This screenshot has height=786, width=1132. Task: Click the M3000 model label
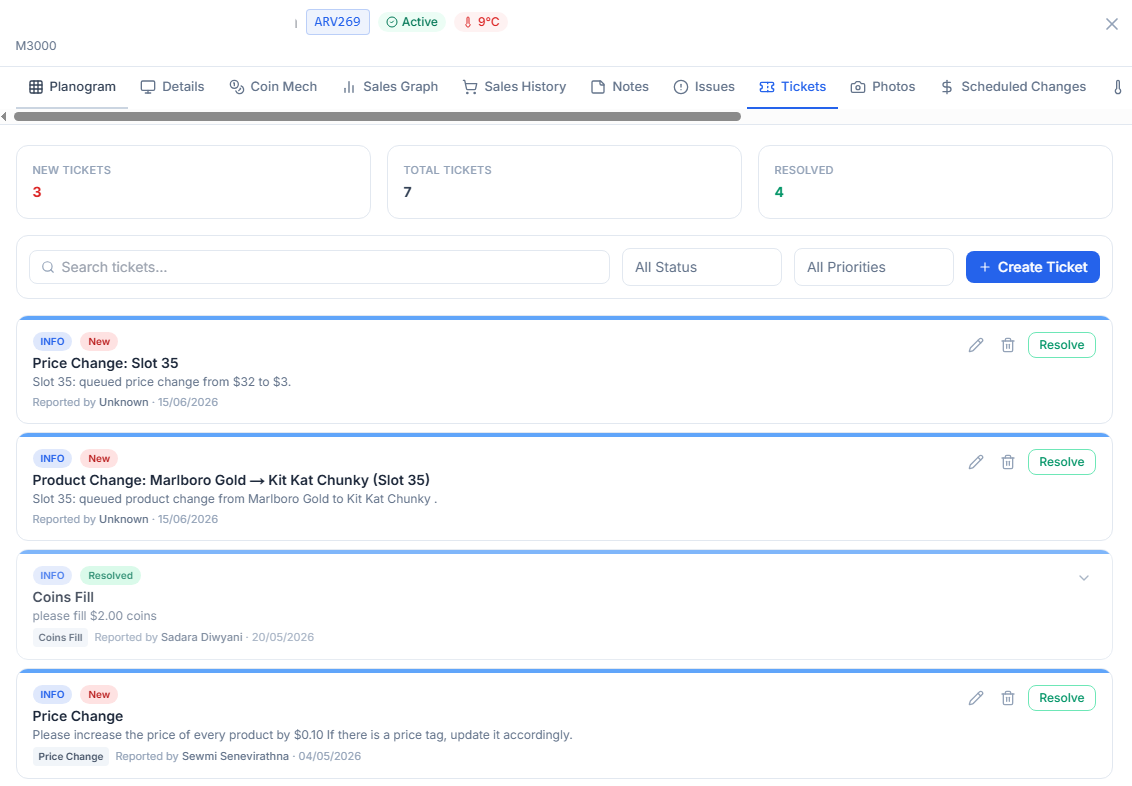tap(36, 45)
